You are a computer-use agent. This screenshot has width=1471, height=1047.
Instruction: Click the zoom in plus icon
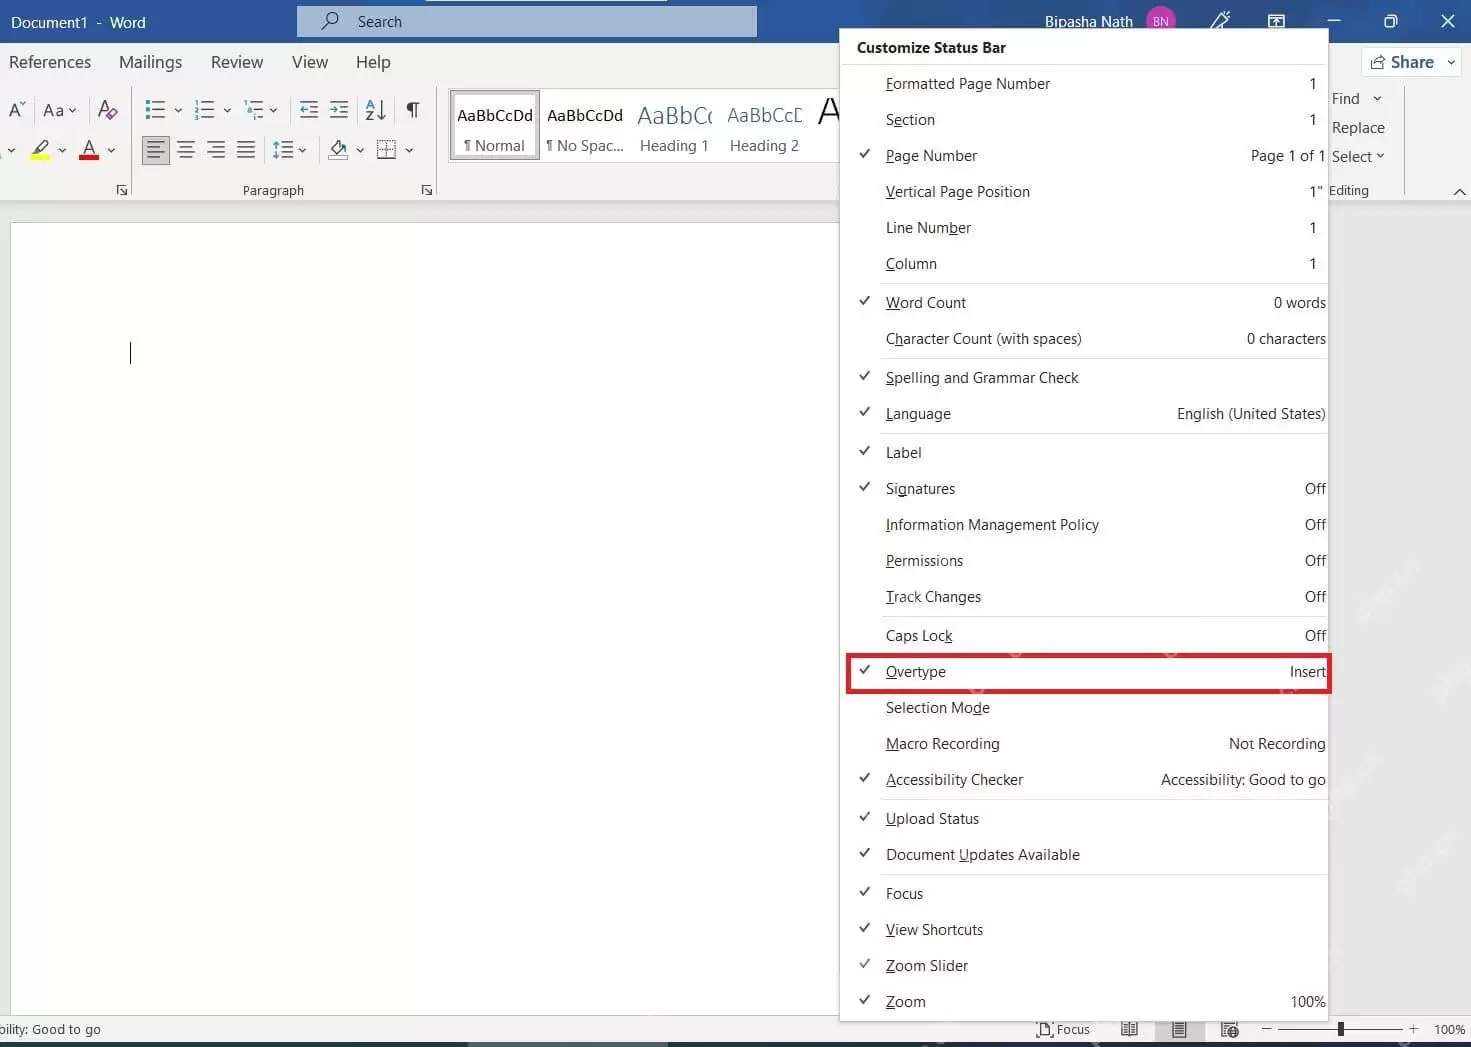1413,1029
